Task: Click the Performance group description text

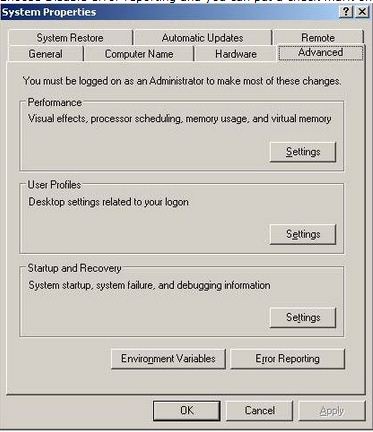Action: point(180,119)
